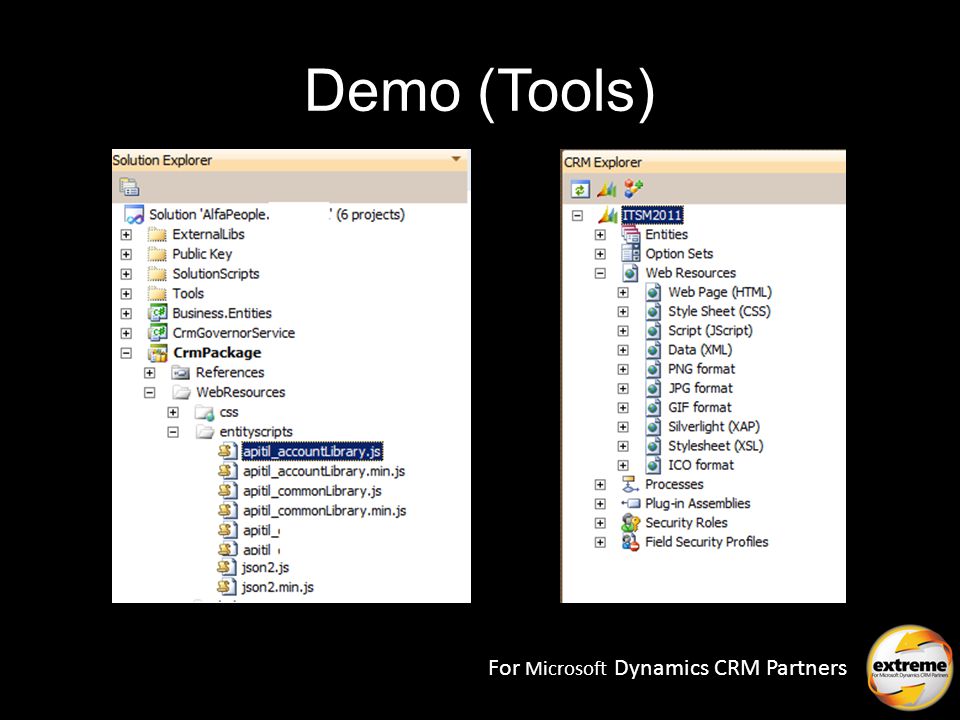Expand the CrmGovernorService project
960x720 pixels.
pos(126,333)
